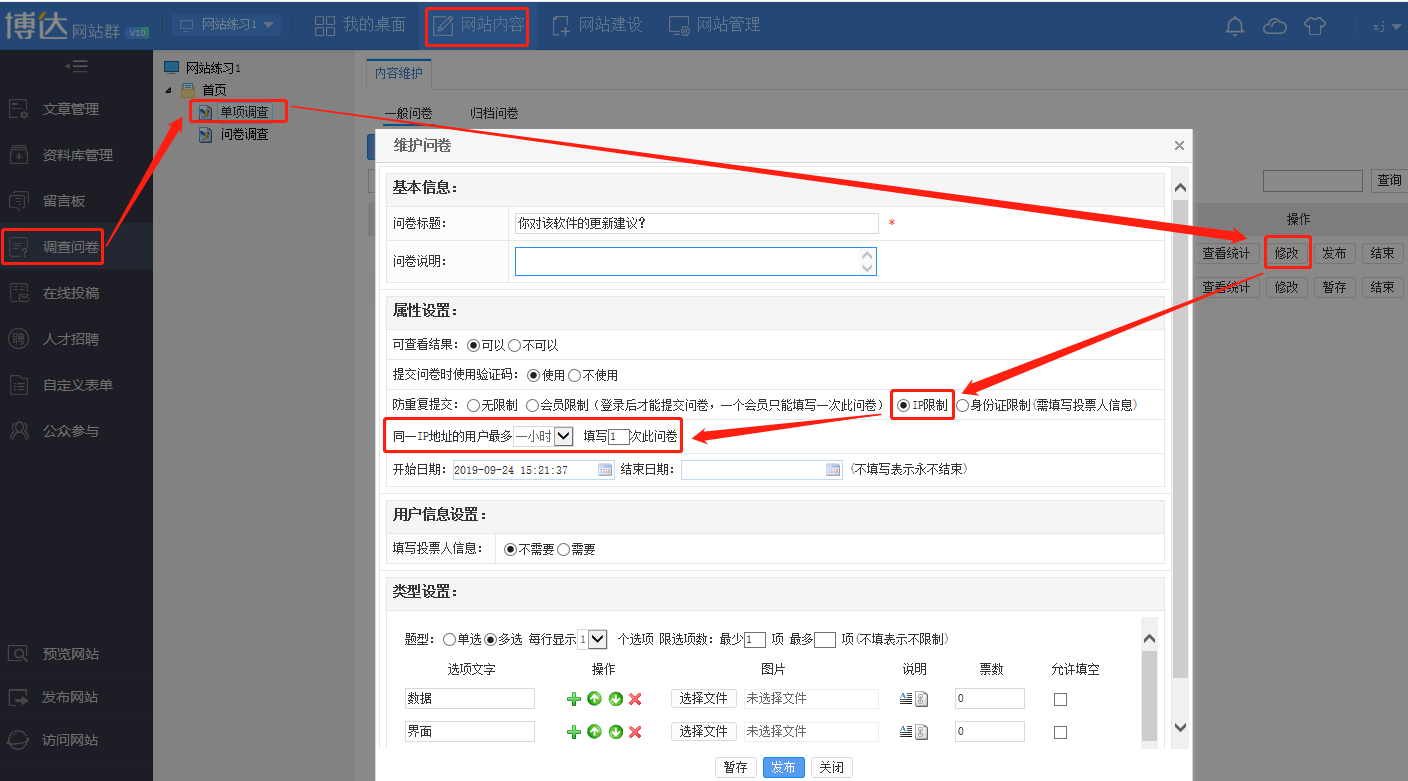Select 身份证限制 radio option

tap(963, 405)
